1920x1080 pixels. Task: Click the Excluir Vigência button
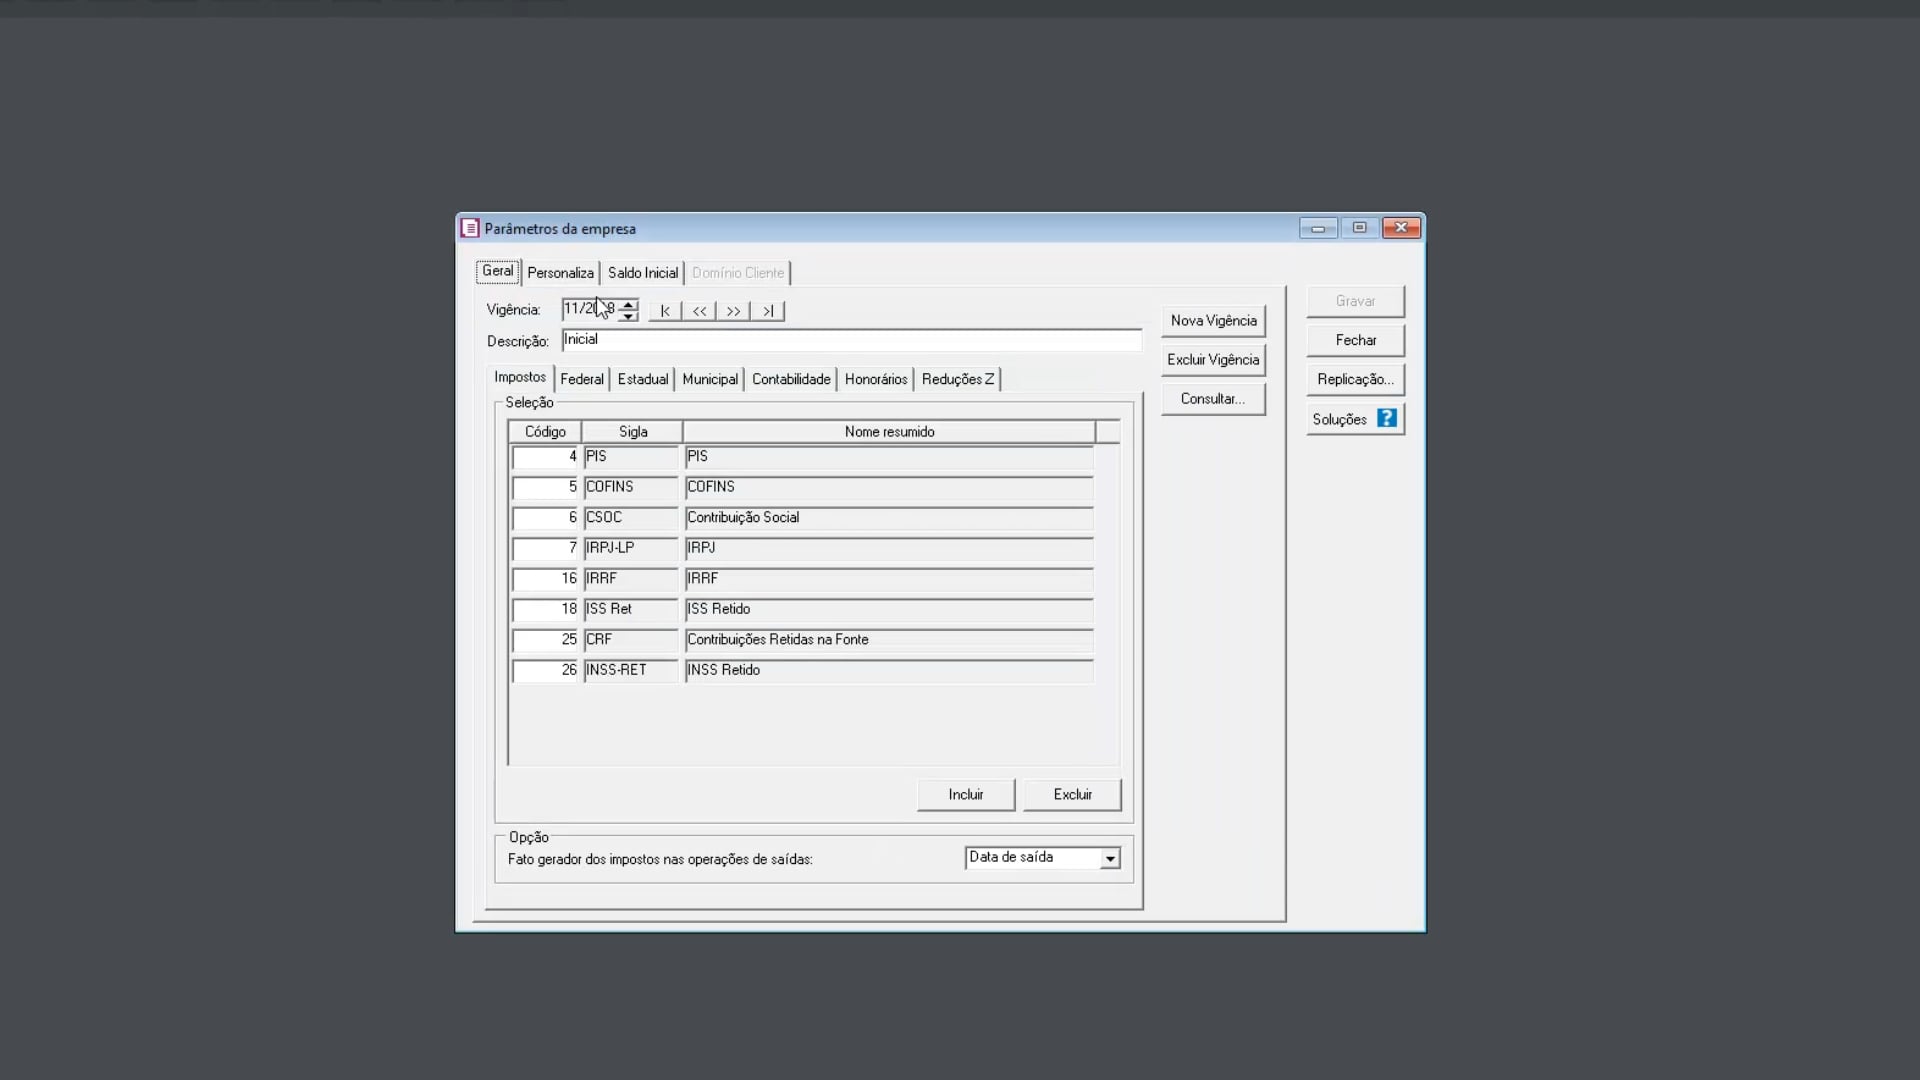(1213, 360)
